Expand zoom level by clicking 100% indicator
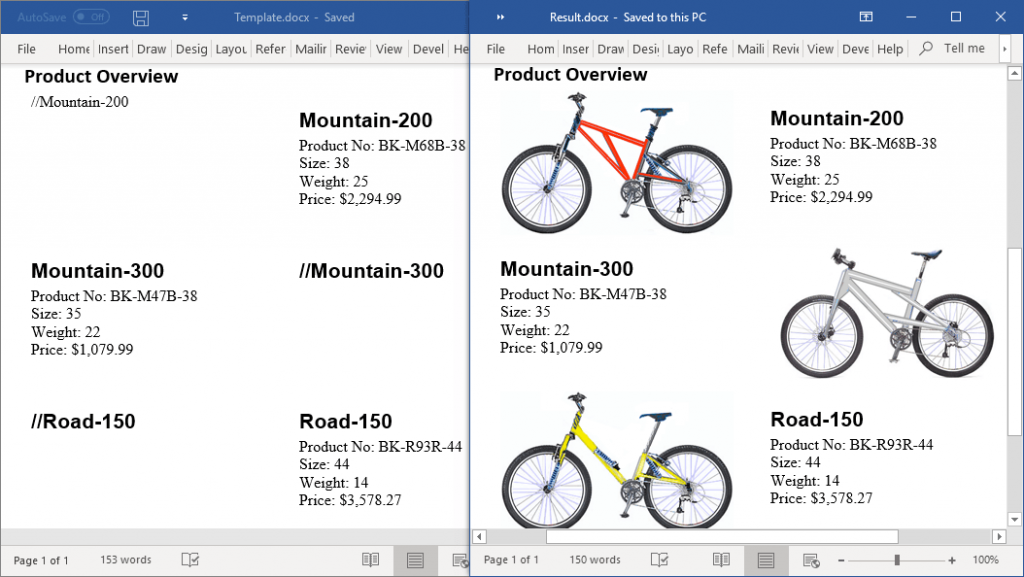 coord(986,560)
